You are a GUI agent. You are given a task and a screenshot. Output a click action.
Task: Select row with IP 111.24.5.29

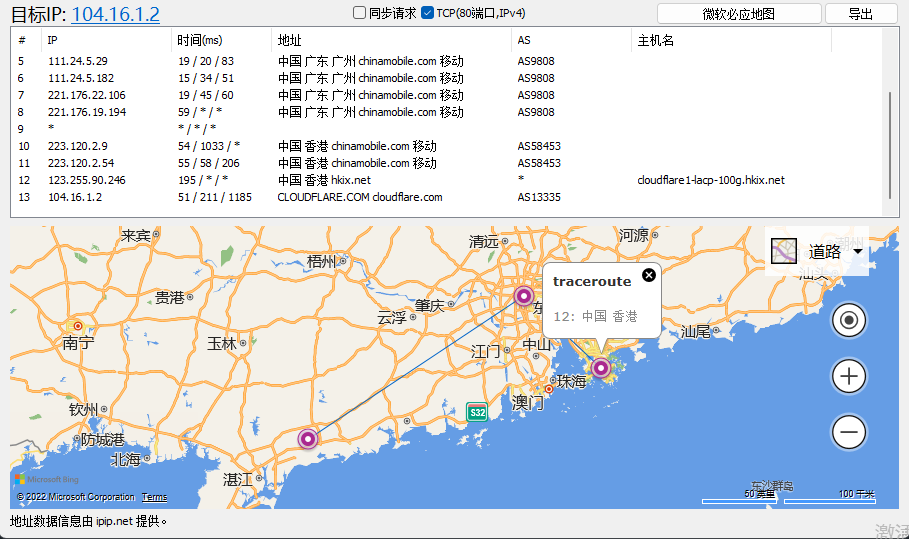point(446,61)
